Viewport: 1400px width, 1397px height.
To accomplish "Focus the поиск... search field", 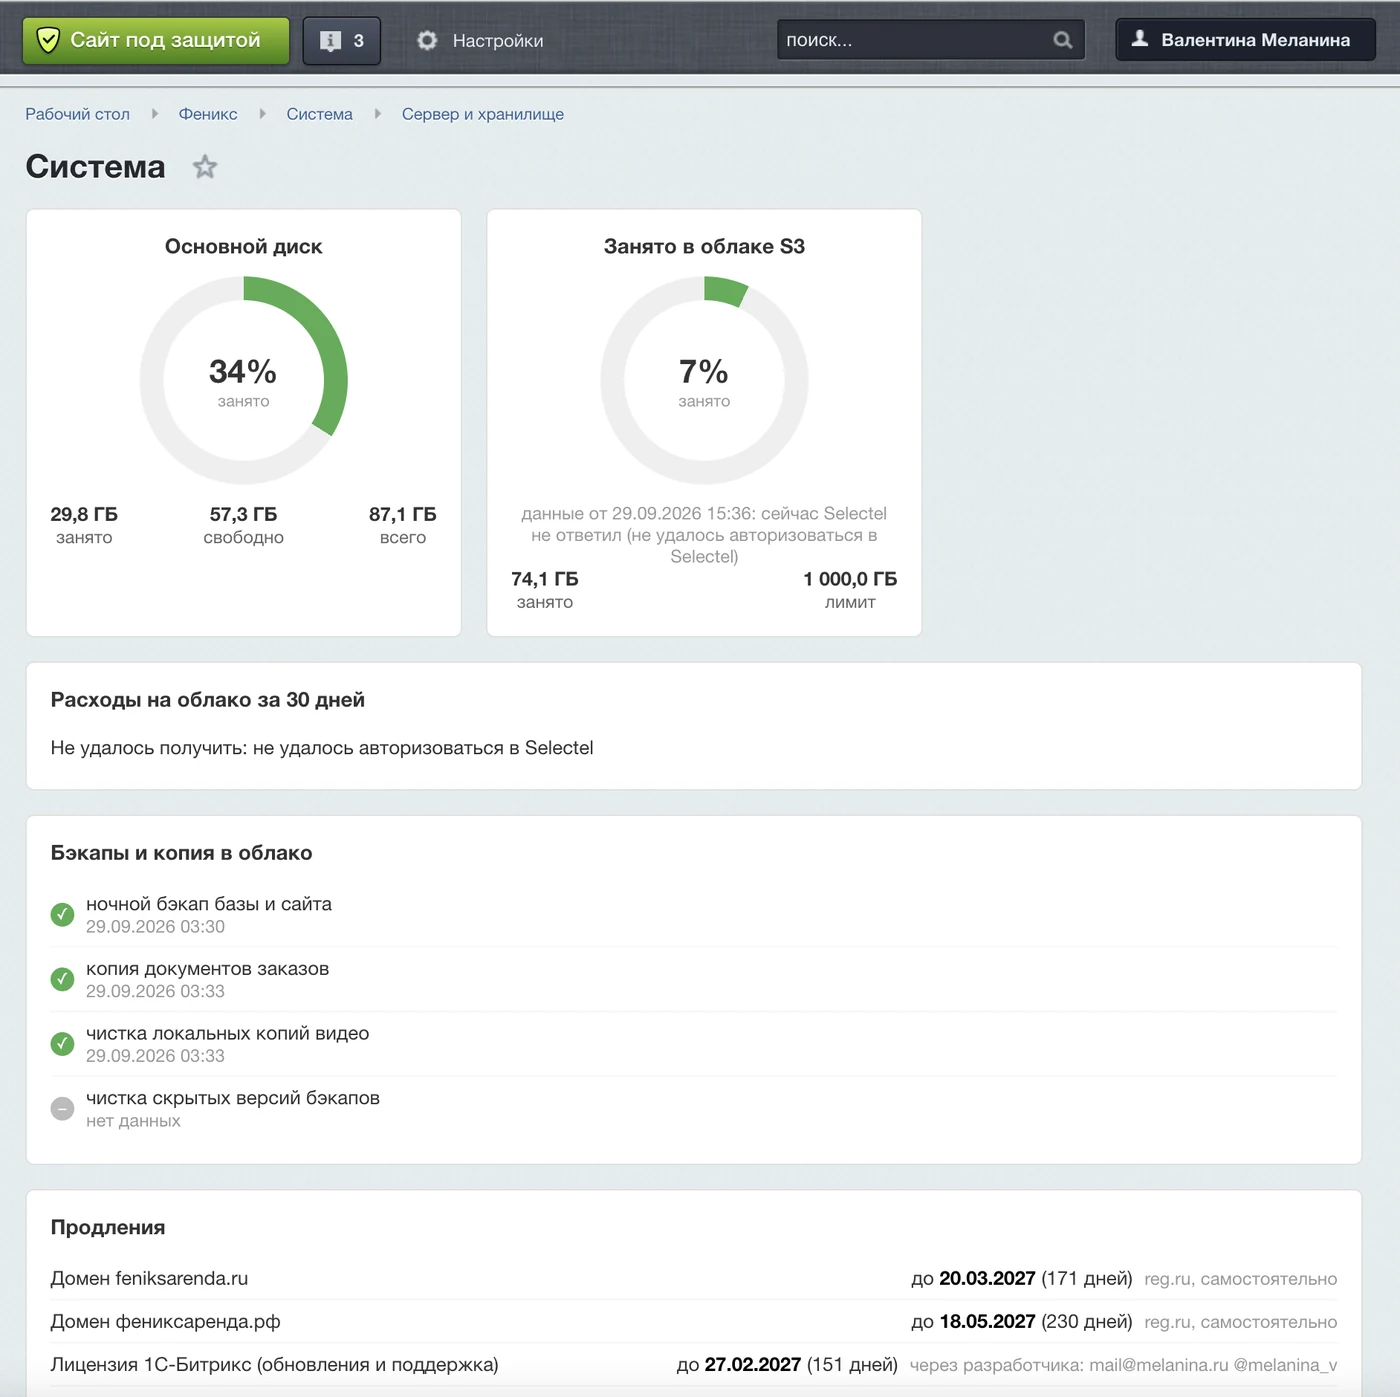I will click(x=931, y=40).
